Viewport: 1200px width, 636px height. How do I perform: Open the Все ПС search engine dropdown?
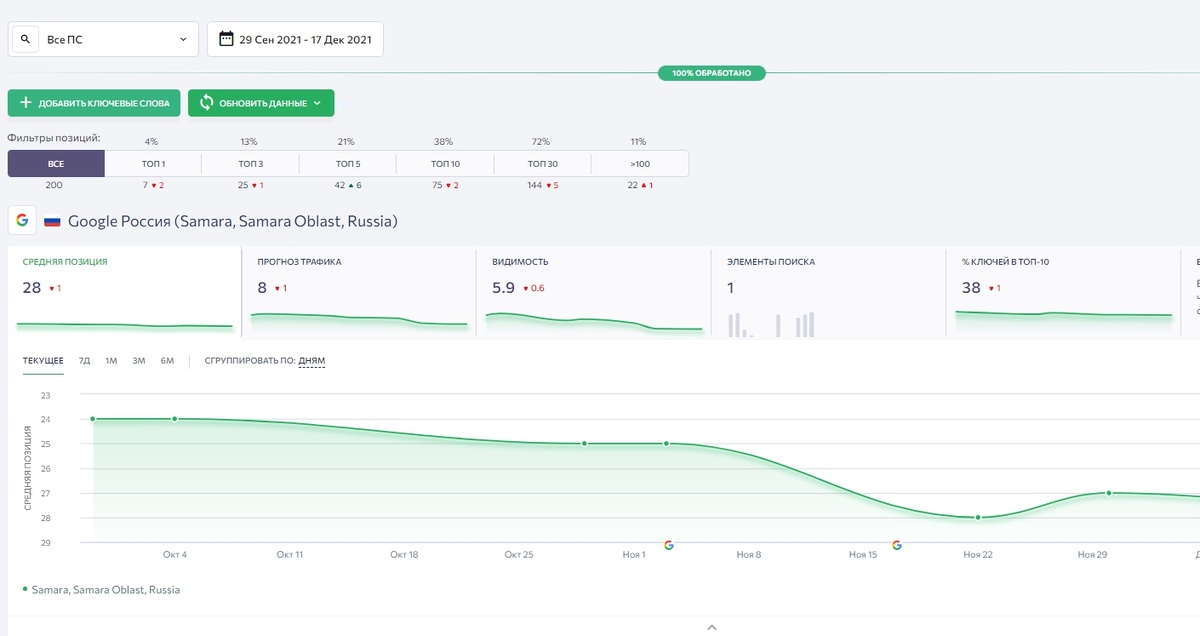point(103,39)
